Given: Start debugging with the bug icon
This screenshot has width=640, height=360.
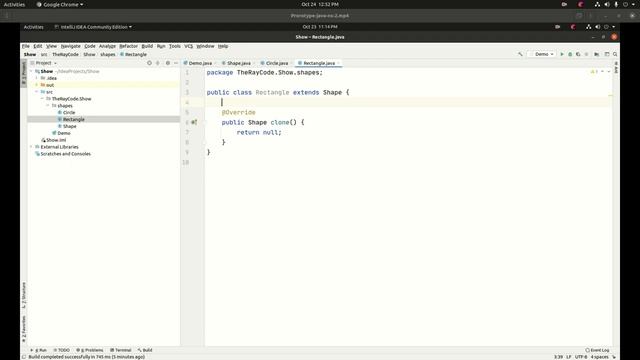Looking at the screenshot, I should [x=570, y=54].
